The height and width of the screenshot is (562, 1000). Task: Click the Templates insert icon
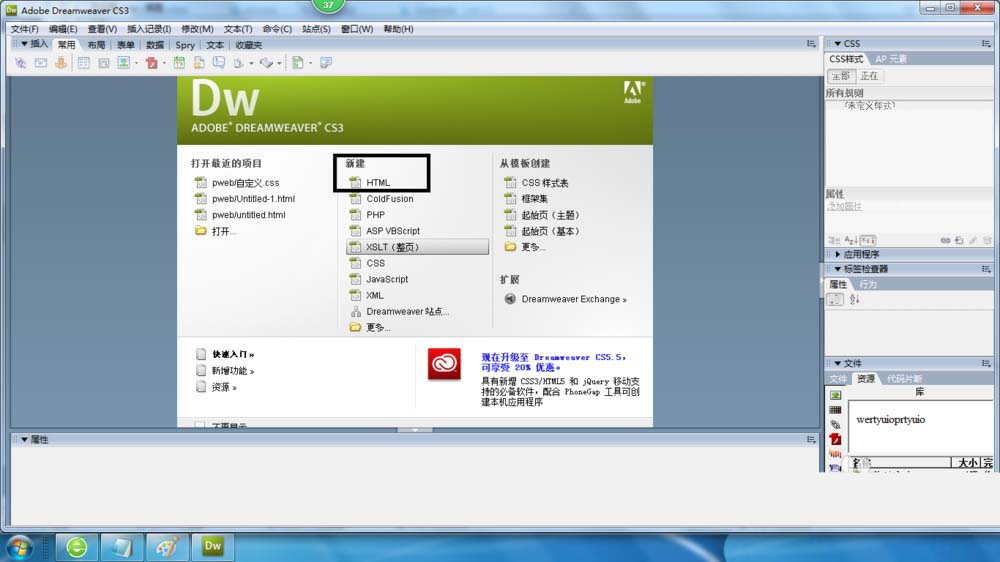click(298, 63)
